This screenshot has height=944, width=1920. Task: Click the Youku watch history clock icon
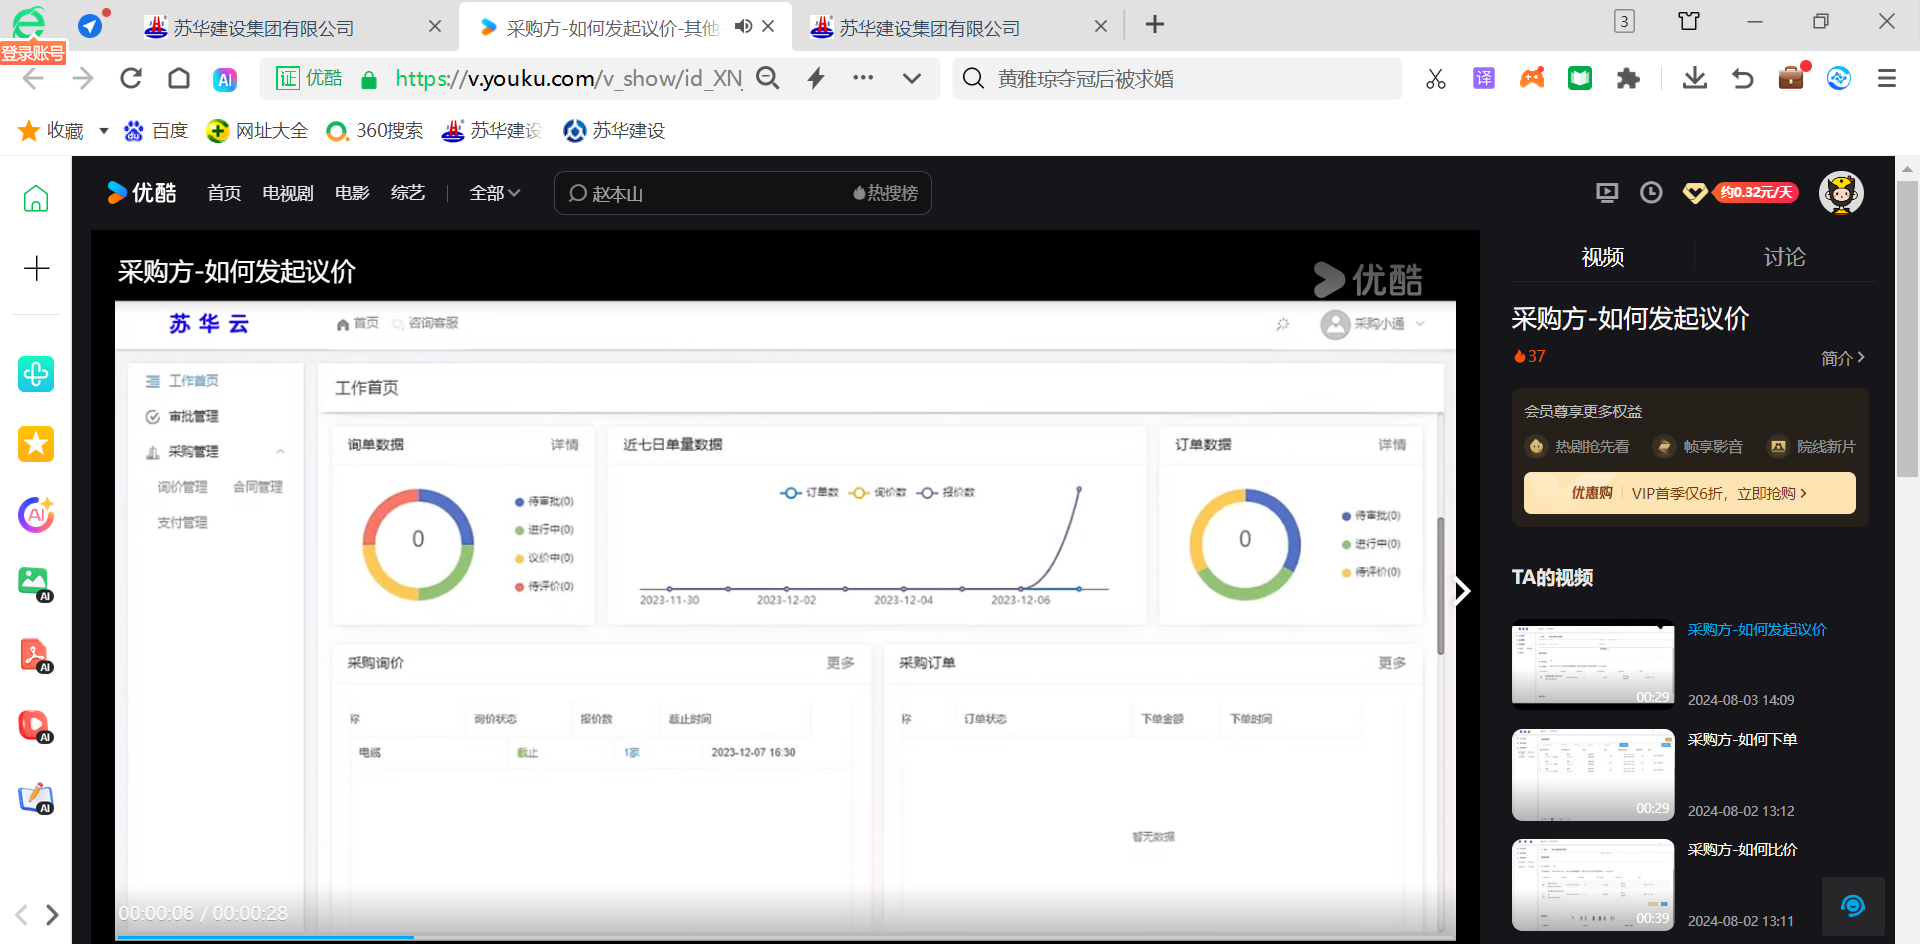tap(1651, 193)
